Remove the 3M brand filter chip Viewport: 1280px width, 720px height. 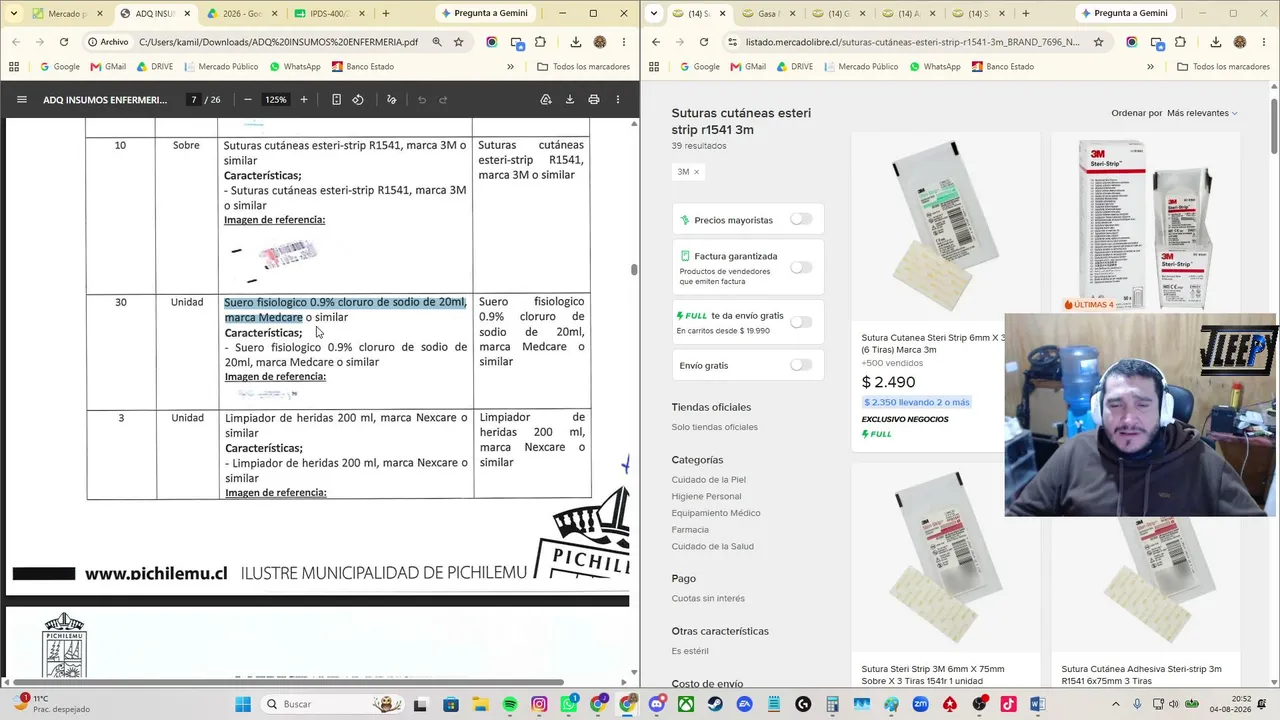coord(697,172)
